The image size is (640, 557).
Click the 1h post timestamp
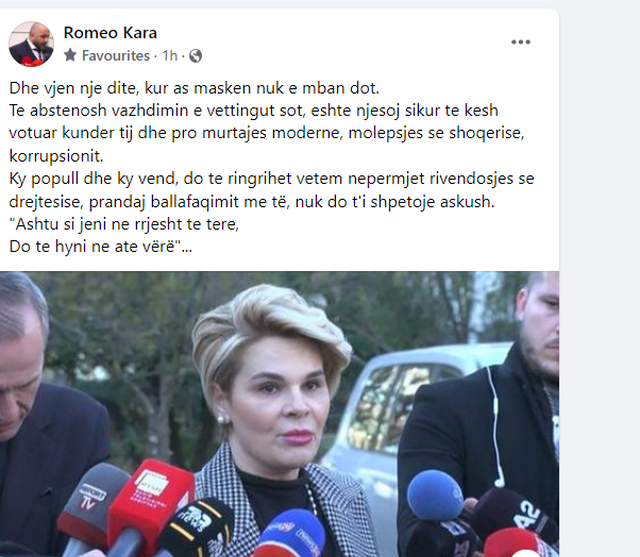(170, 55)
